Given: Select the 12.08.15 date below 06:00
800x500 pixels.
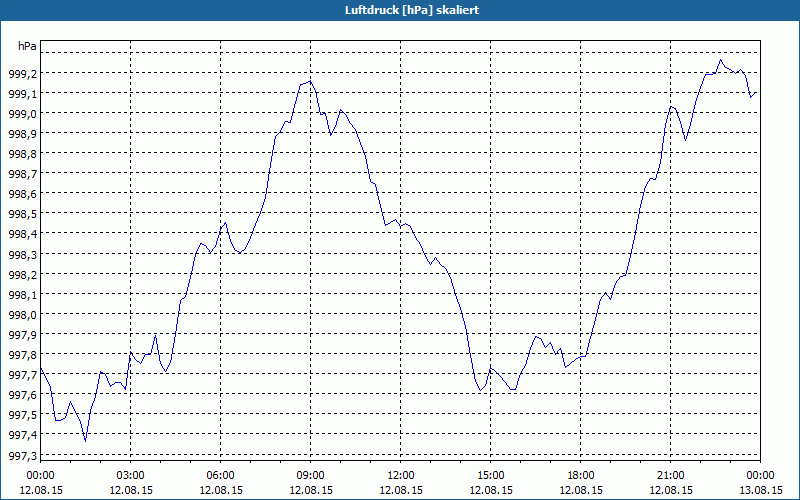Looking at the screenshot, I should [x=220, y=490].
